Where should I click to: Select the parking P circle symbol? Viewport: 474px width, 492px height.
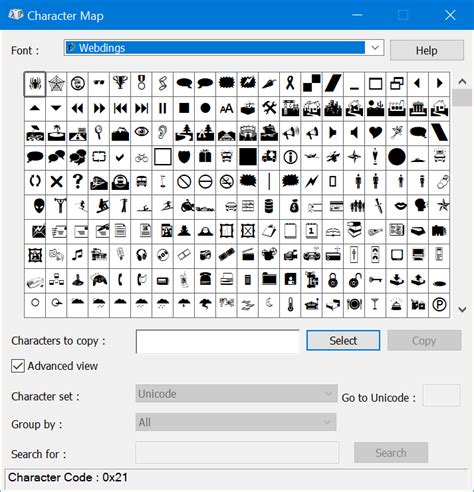point(439,305)
